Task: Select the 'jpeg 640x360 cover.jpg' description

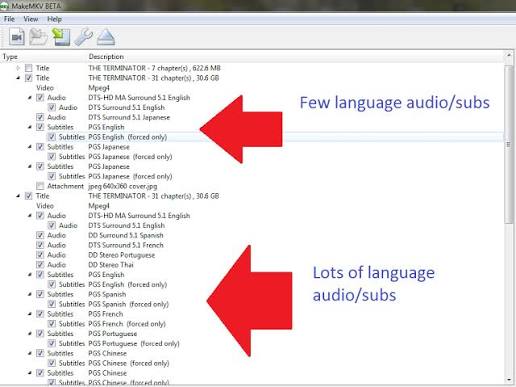Action: 123,186
